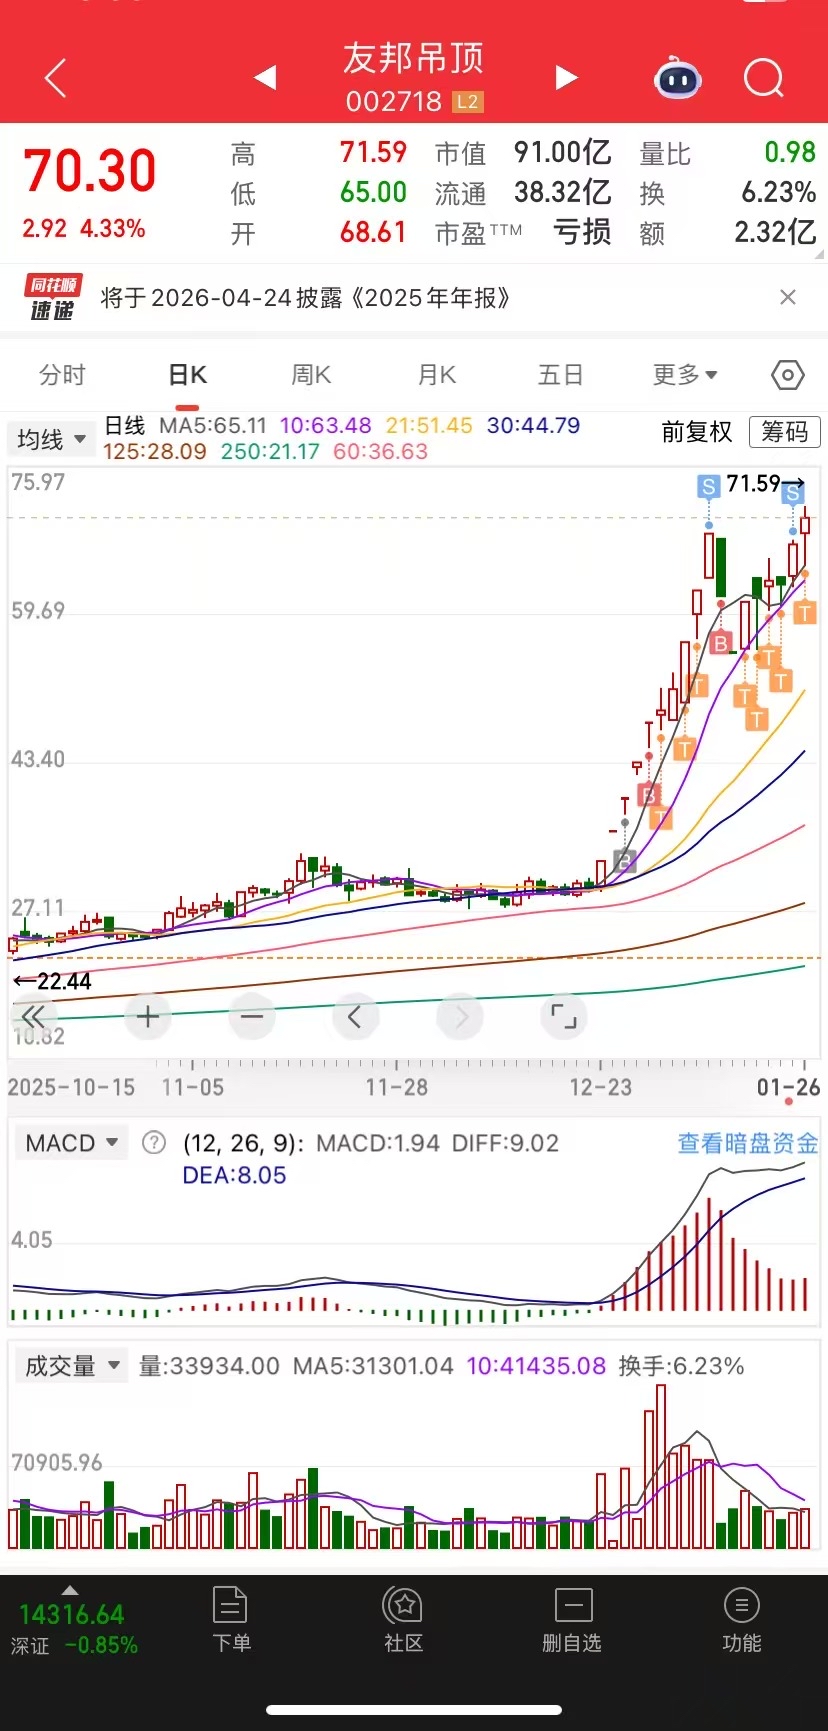Screen dimensions: 828x1731
Task: Select the 日K tab
Action: 187,375
